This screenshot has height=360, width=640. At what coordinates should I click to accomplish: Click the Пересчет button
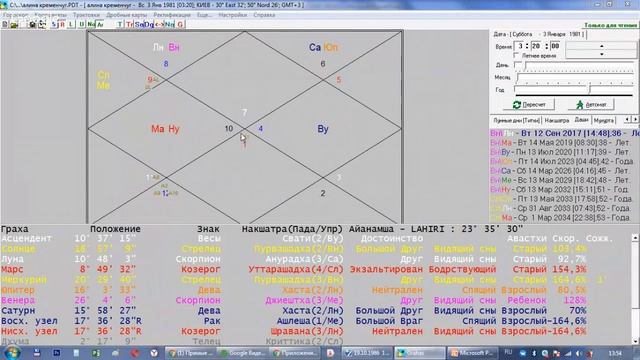(x=529, y=105)
